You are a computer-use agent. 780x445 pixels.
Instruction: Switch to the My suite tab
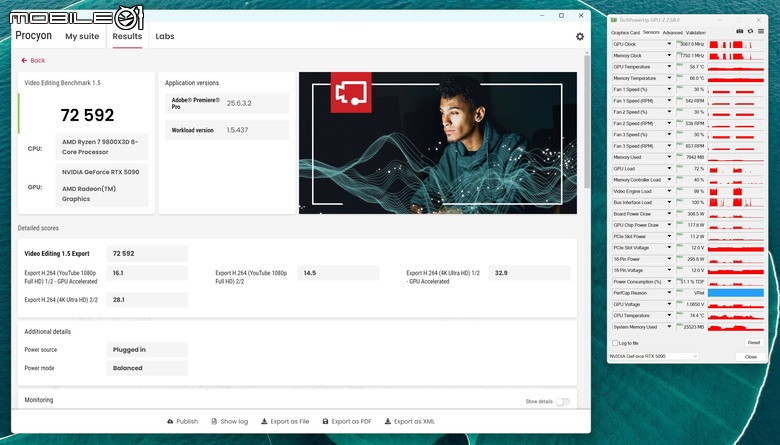pos(82,36)
